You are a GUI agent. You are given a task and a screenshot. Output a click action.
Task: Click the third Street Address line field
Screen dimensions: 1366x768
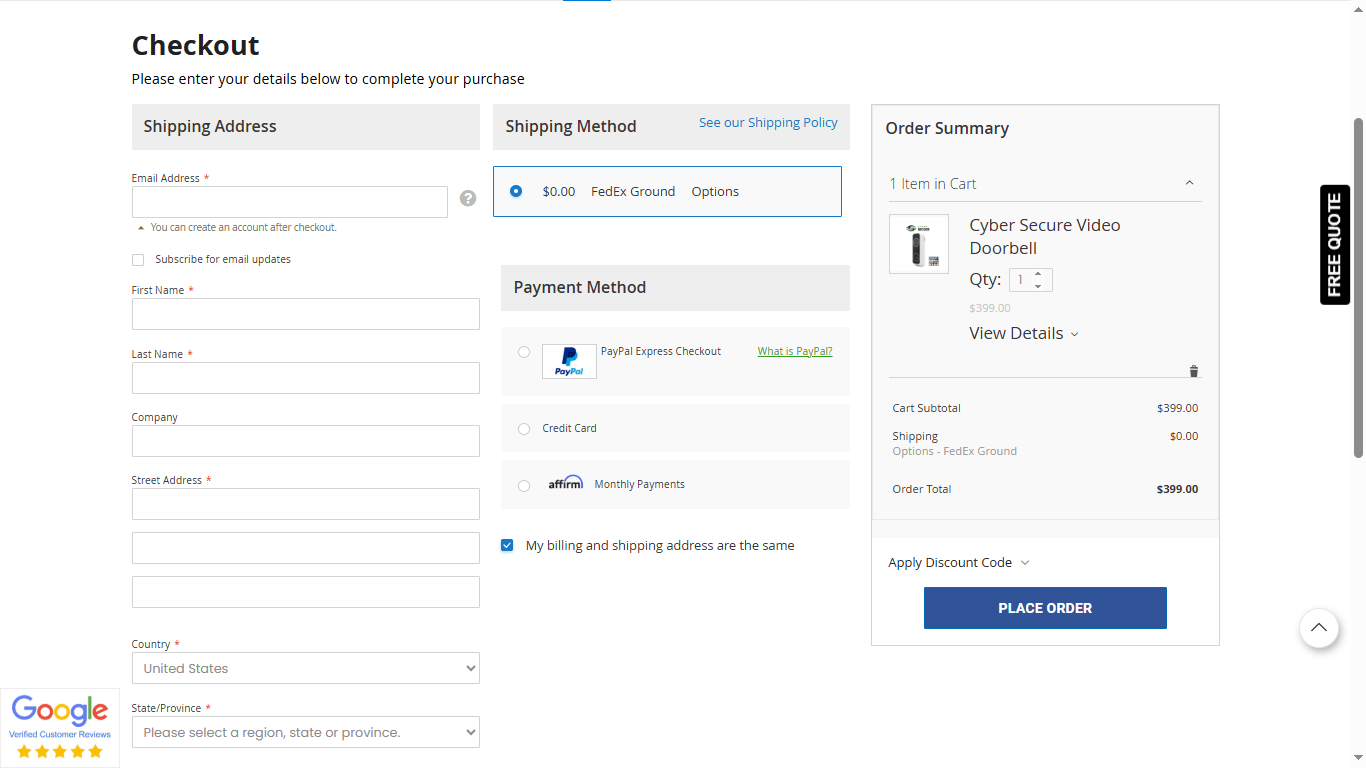(x=306, y=592)
